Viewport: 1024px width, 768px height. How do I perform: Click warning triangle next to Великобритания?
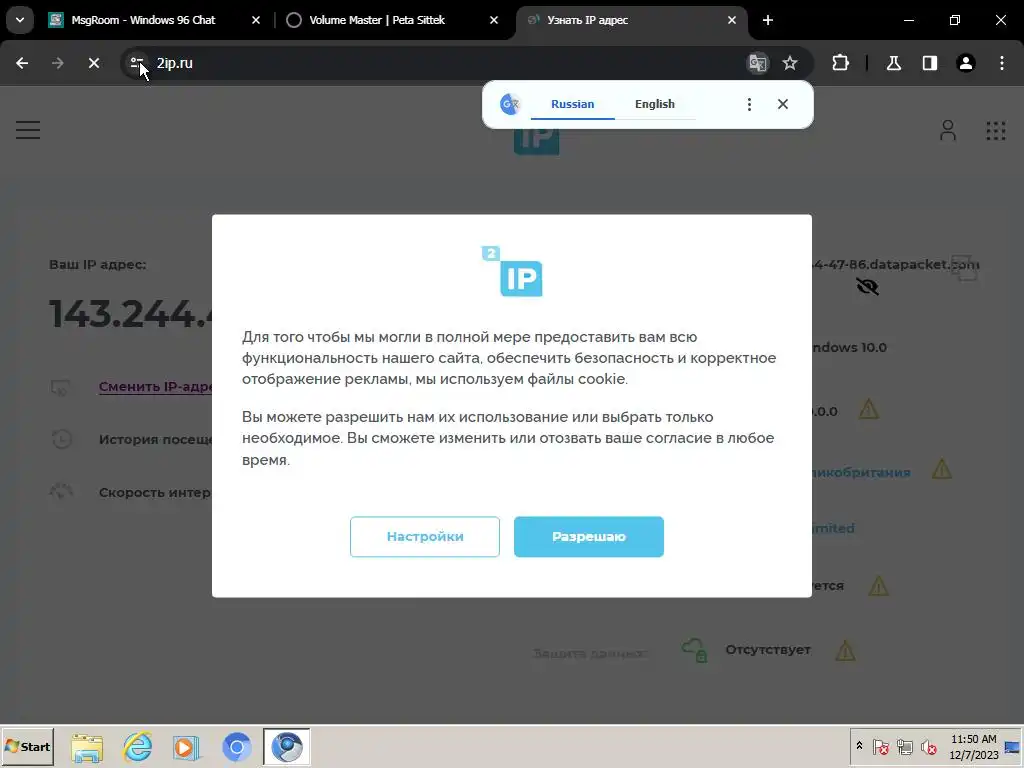pos(942,469)
